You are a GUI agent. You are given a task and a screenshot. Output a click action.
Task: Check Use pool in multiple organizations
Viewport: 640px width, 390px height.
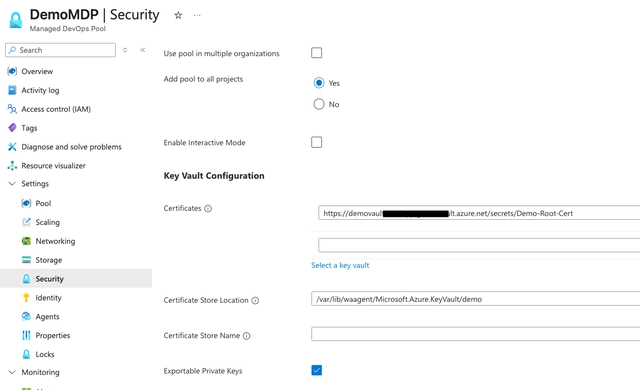[x=316, y=53]
